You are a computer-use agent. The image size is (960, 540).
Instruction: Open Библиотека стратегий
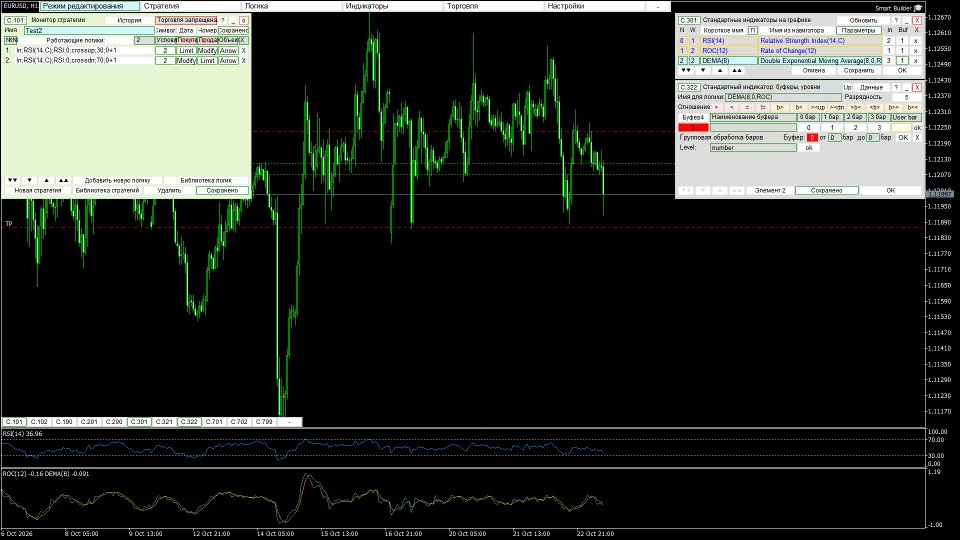point(107,190)
